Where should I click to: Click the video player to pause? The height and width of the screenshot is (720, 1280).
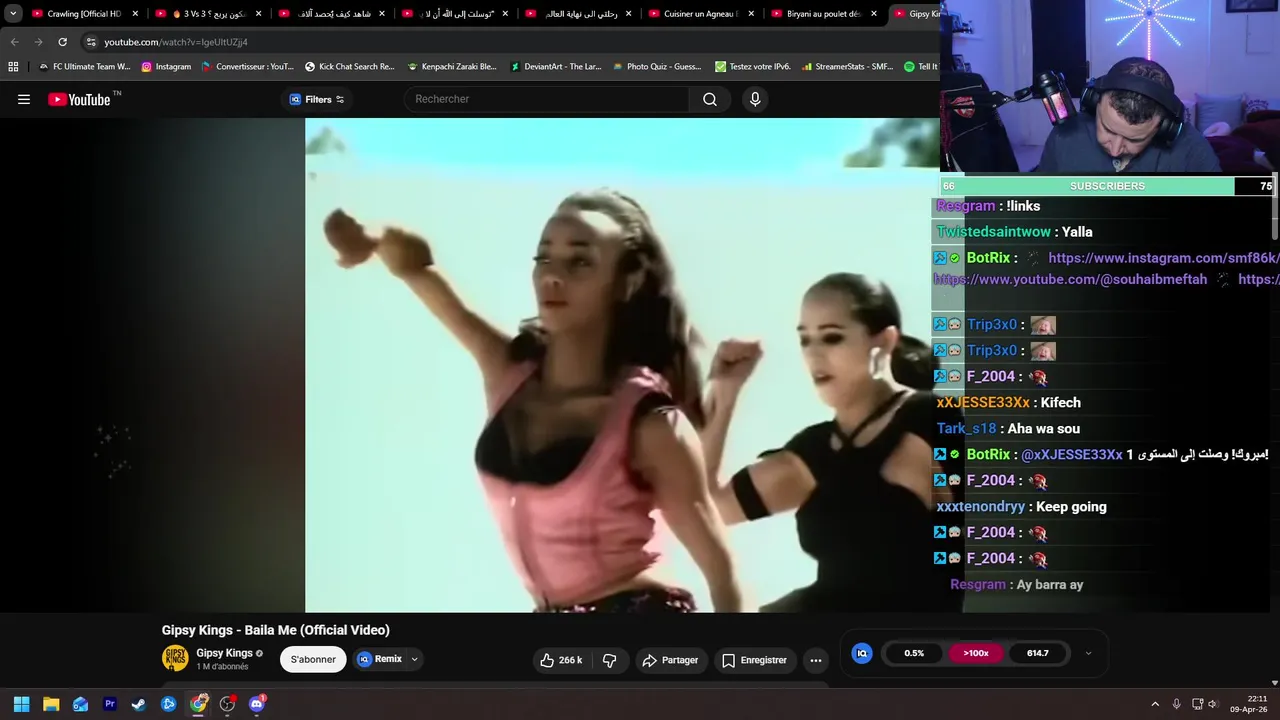tap(622, 365)
